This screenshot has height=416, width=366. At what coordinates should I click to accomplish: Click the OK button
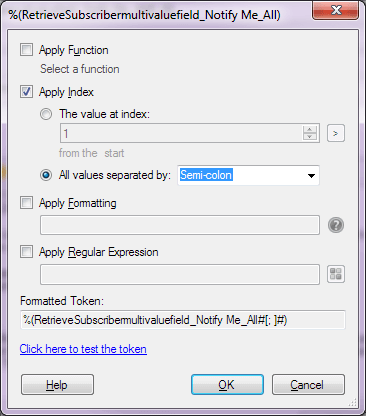coord(227,385)
